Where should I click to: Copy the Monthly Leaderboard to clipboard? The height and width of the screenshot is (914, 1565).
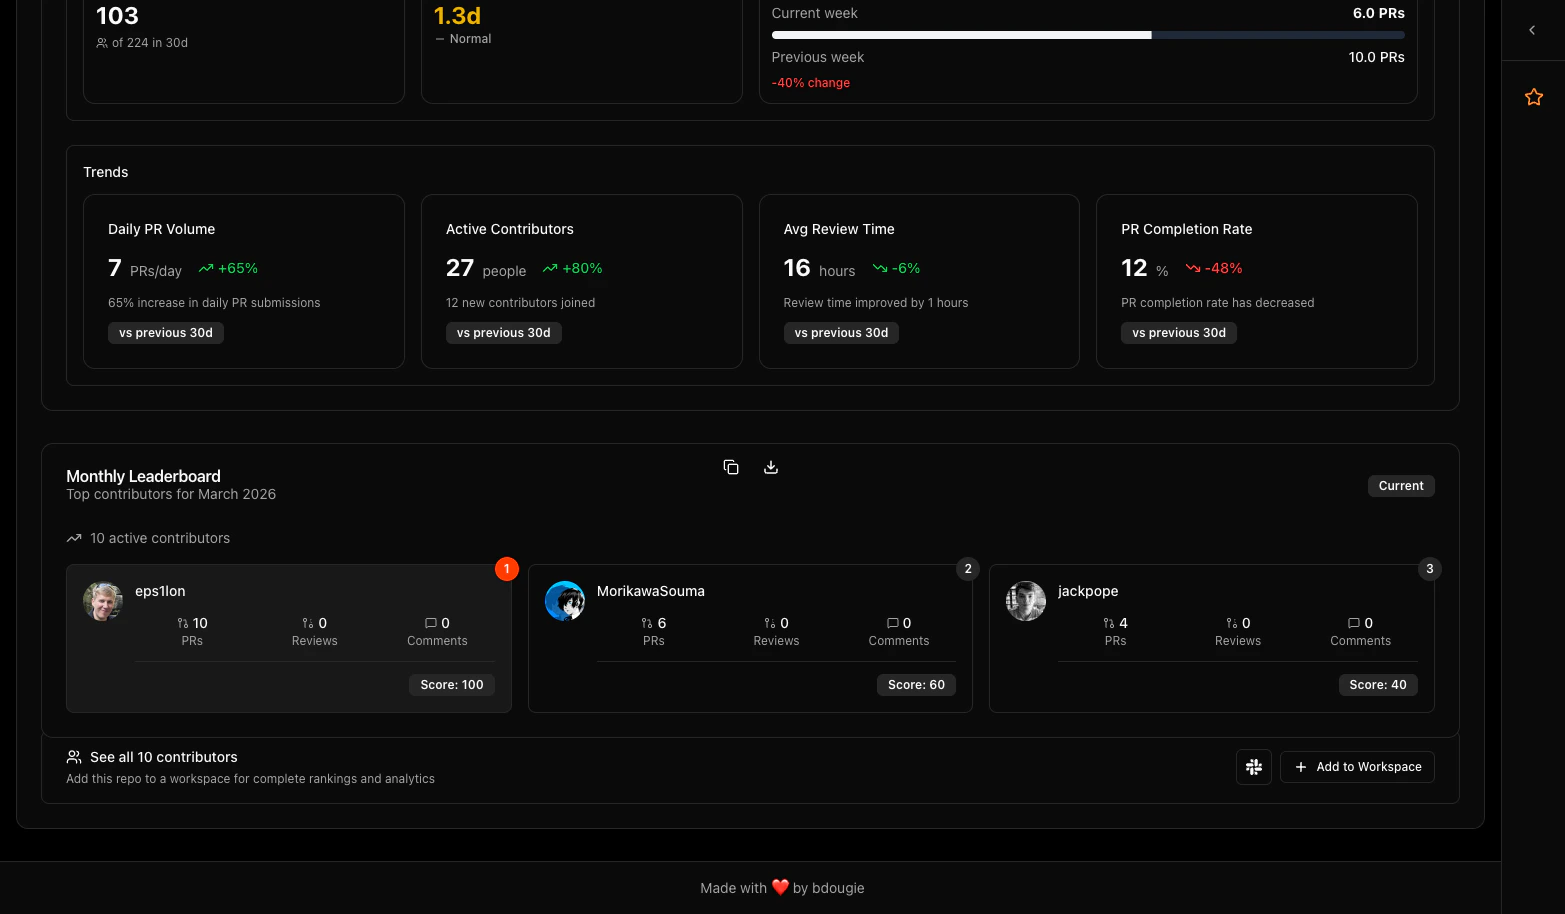pyautogui.click(x=731, y=467)
